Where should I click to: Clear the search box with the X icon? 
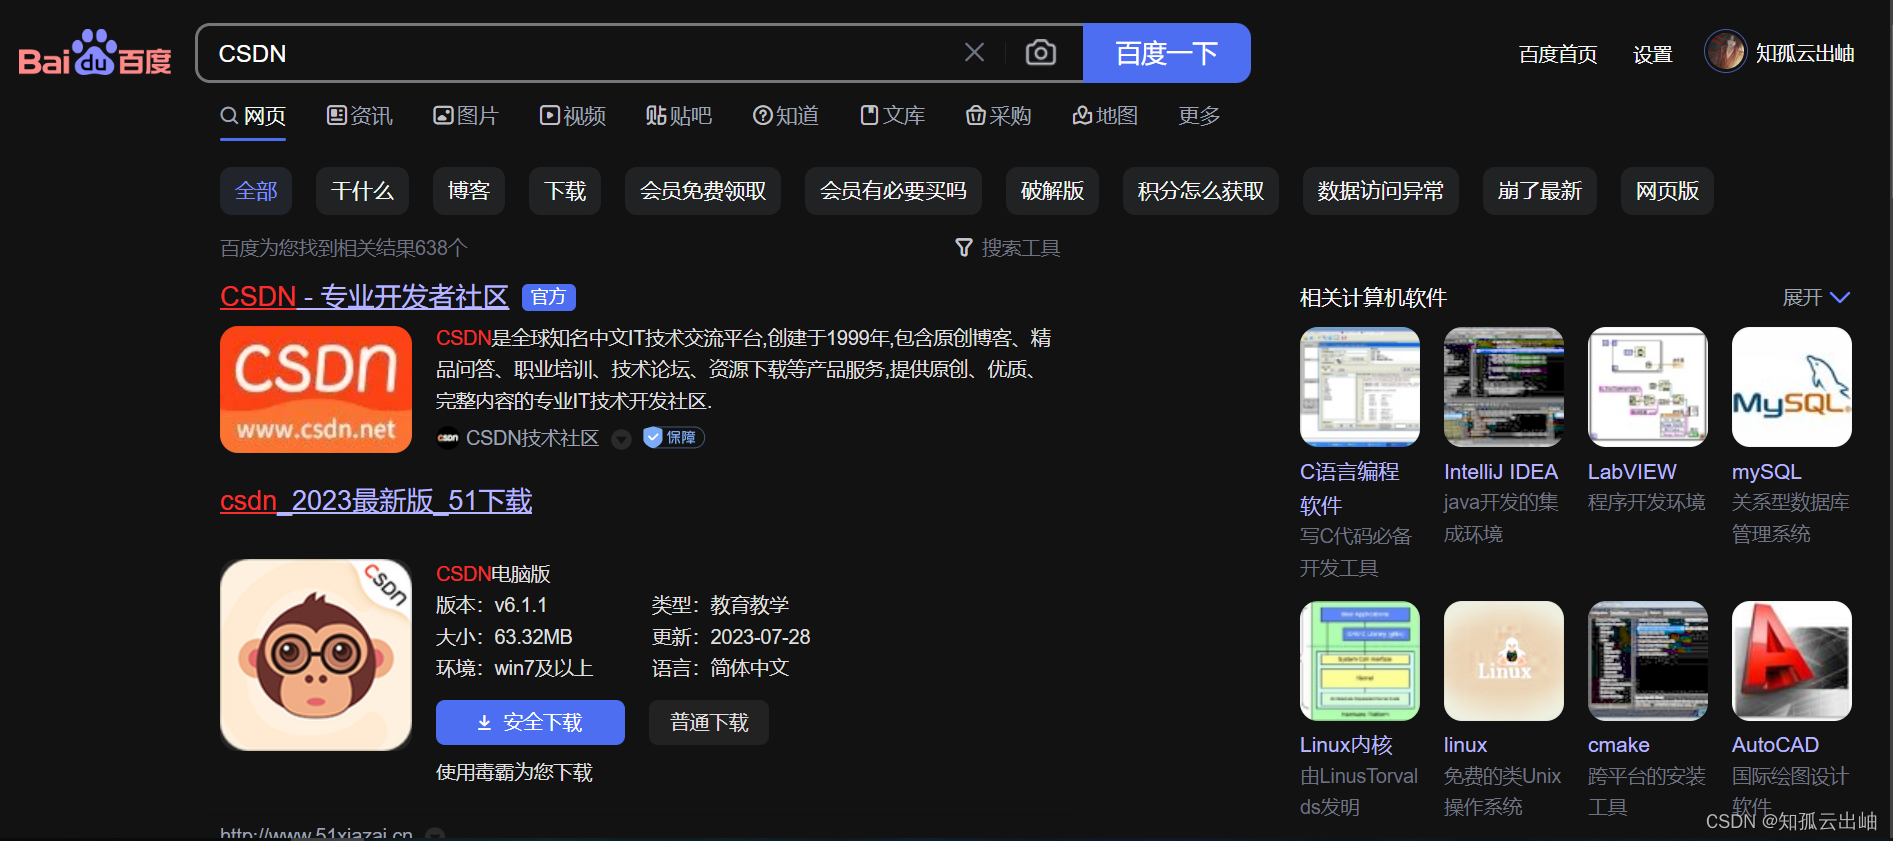[x=974, y=53]
